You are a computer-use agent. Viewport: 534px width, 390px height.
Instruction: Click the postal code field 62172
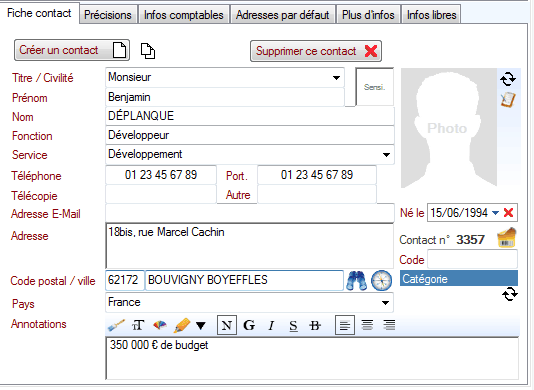[x=125, y=280]
